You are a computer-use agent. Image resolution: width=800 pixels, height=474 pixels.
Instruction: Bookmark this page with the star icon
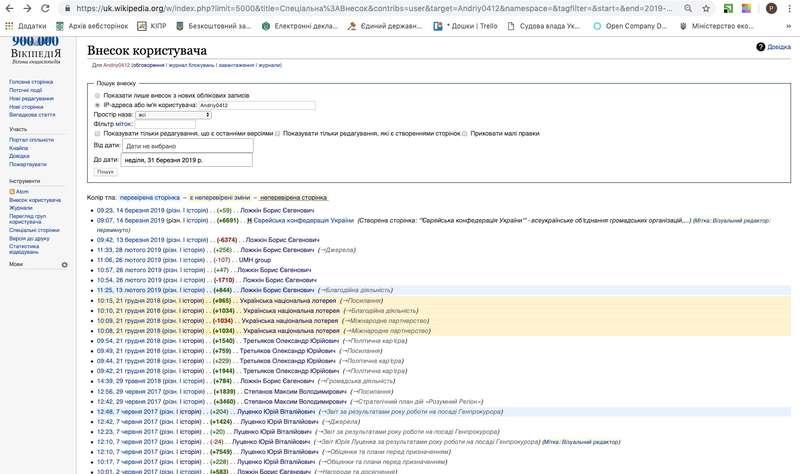point(706,7)
